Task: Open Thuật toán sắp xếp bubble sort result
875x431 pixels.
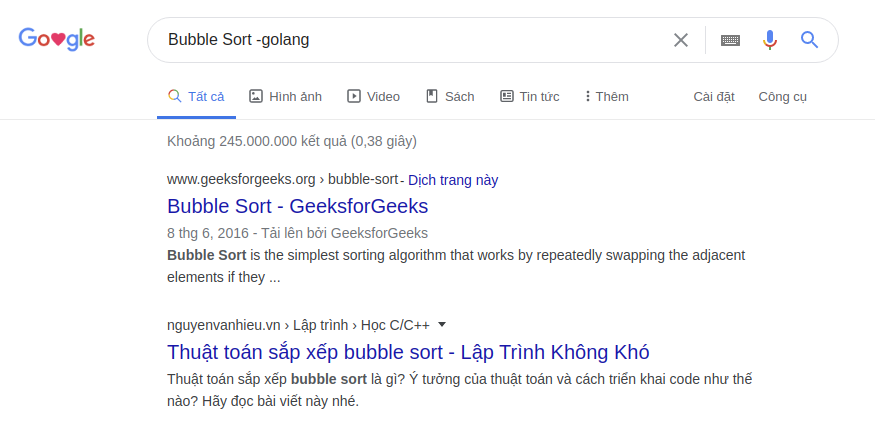Action: [x=408, y=352]
